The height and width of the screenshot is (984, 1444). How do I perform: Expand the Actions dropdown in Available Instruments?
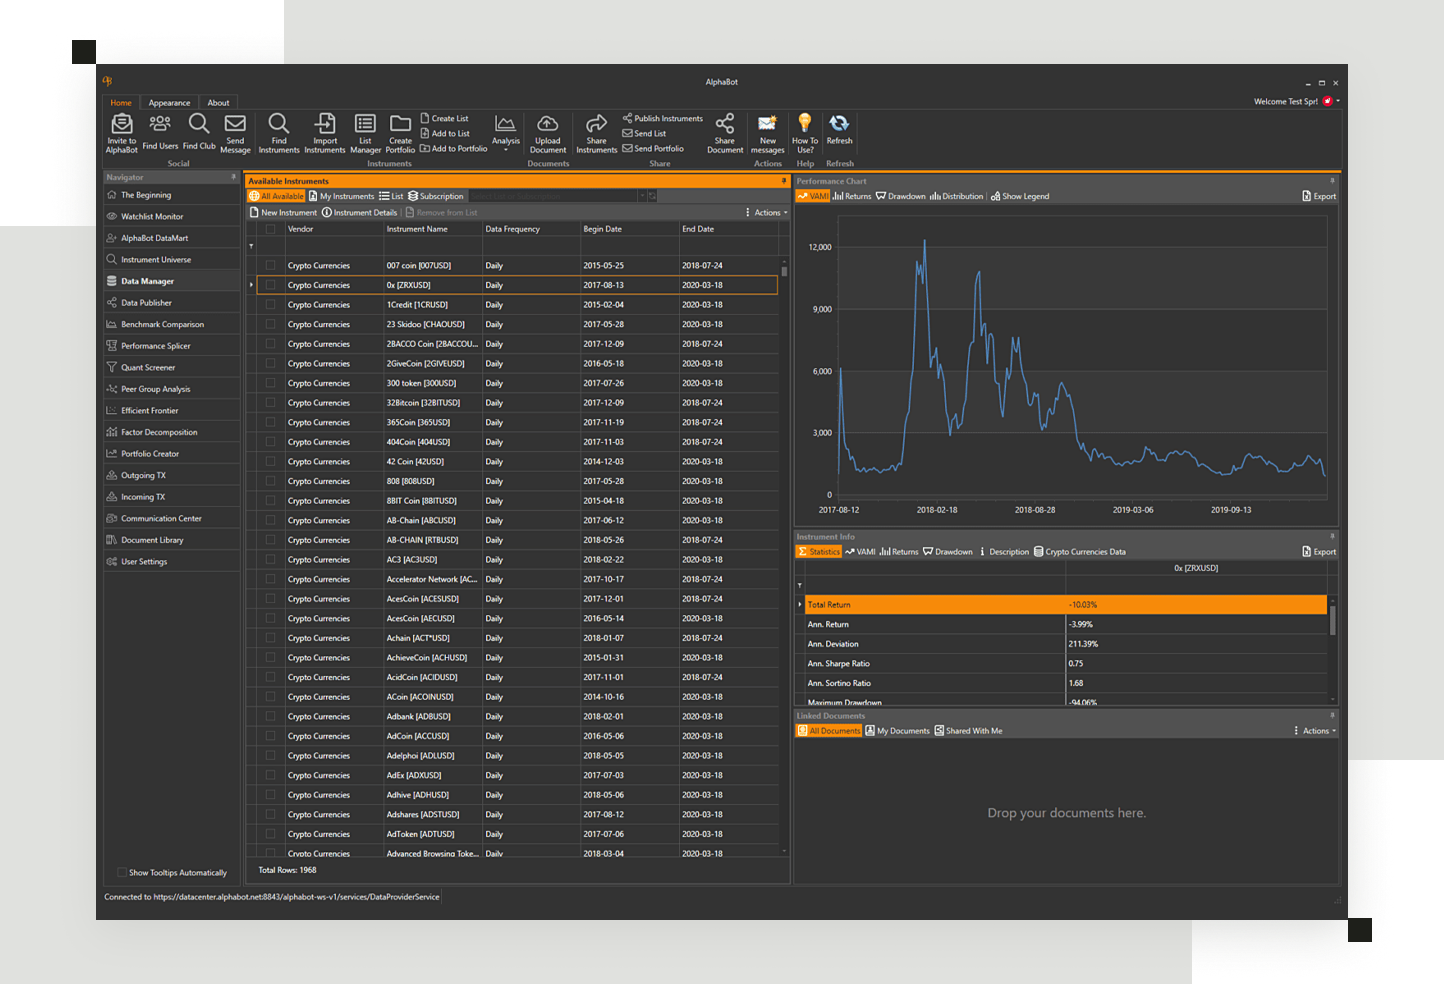[767, 213]
